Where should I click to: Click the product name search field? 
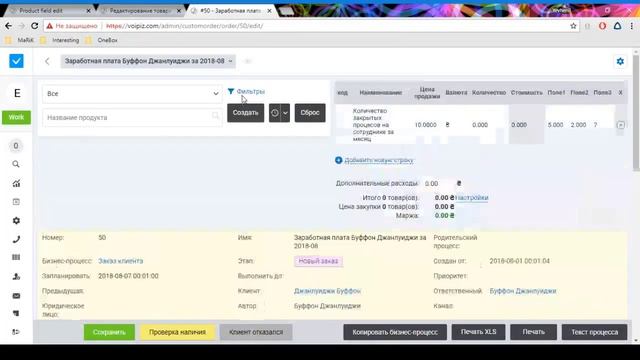pos(132,118)
